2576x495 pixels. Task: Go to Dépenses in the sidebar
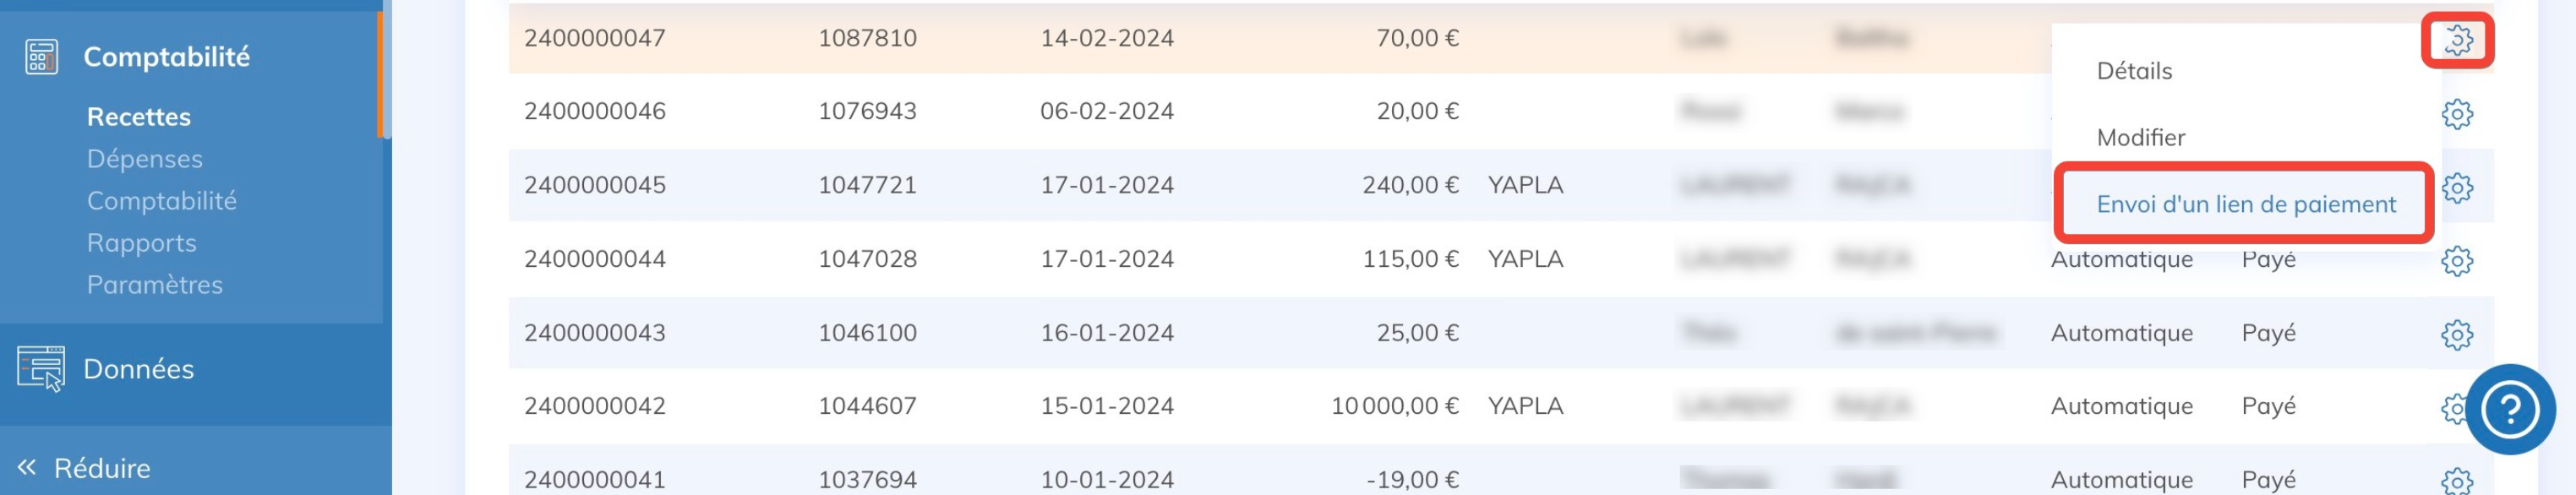(144, 159)
